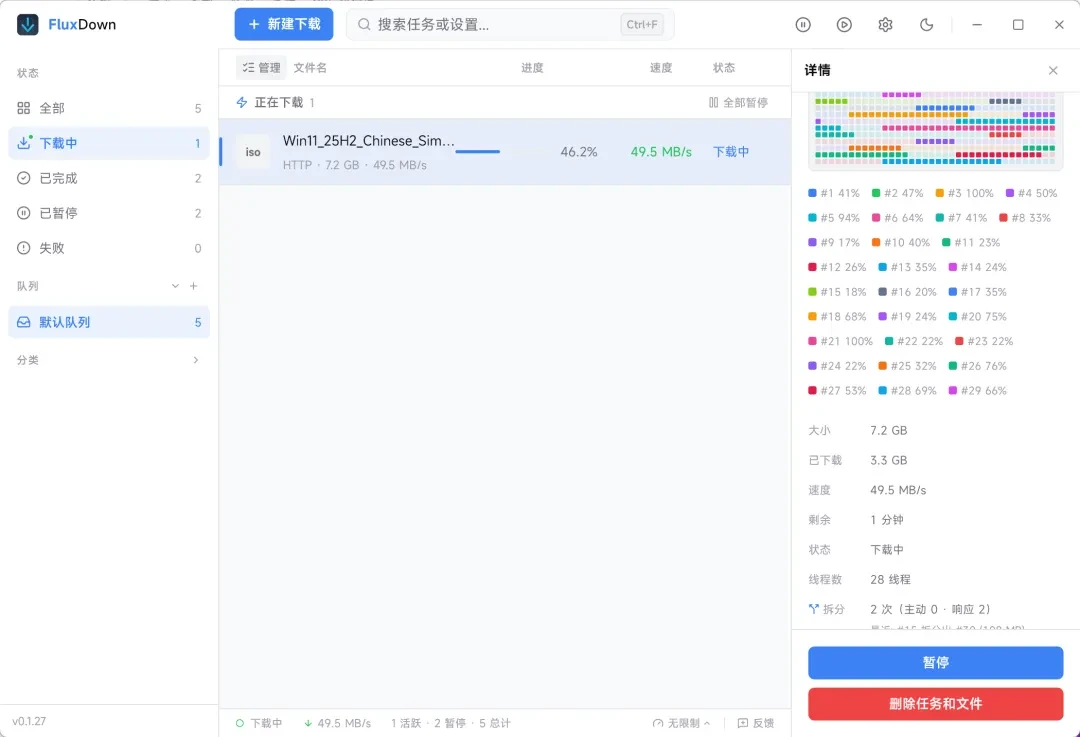Click the iso file type icon
The height and width of the screenshot is (737, 1080).
pyautogui.click(x=253, y=152)
